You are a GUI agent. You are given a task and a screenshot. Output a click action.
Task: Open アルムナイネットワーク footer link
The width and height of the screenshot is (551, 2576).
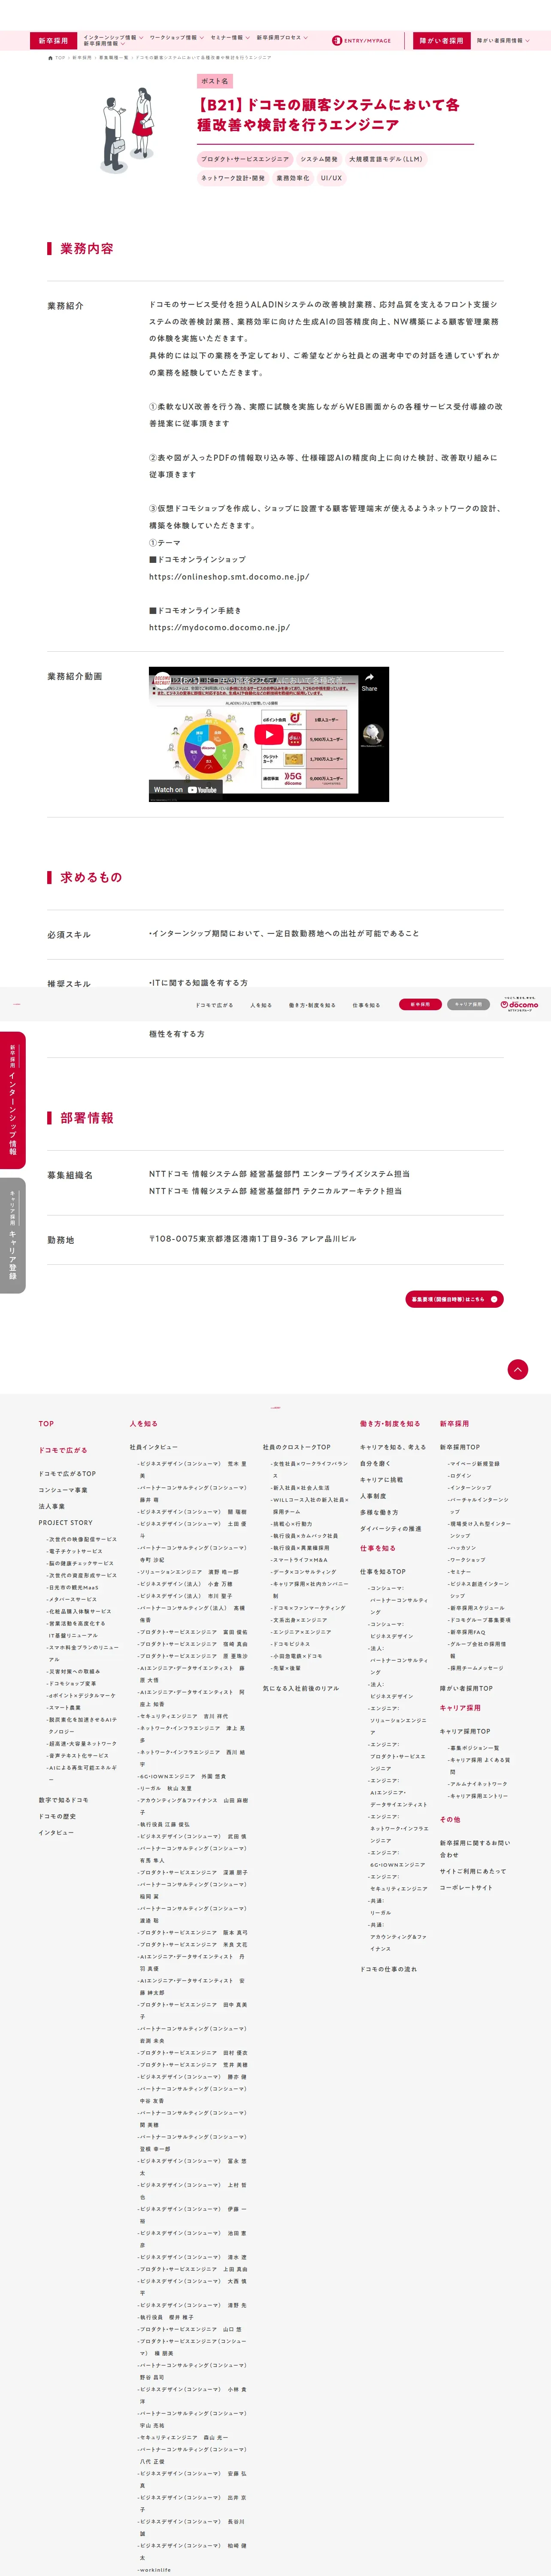[x=478, y=1784]
